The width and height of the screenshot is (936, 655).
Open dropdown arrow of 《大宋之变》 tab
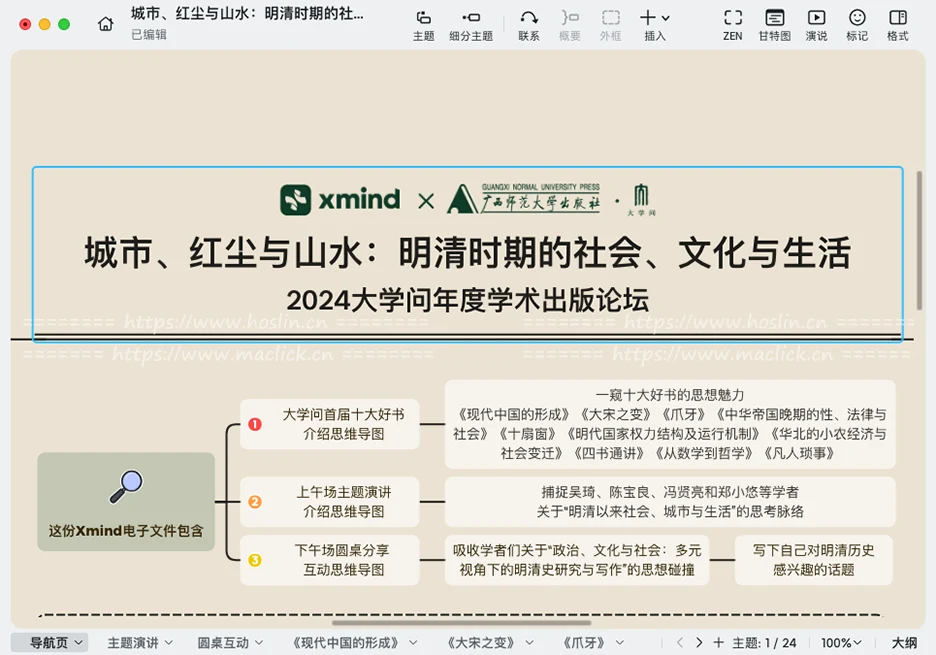(x=529, y=643)
